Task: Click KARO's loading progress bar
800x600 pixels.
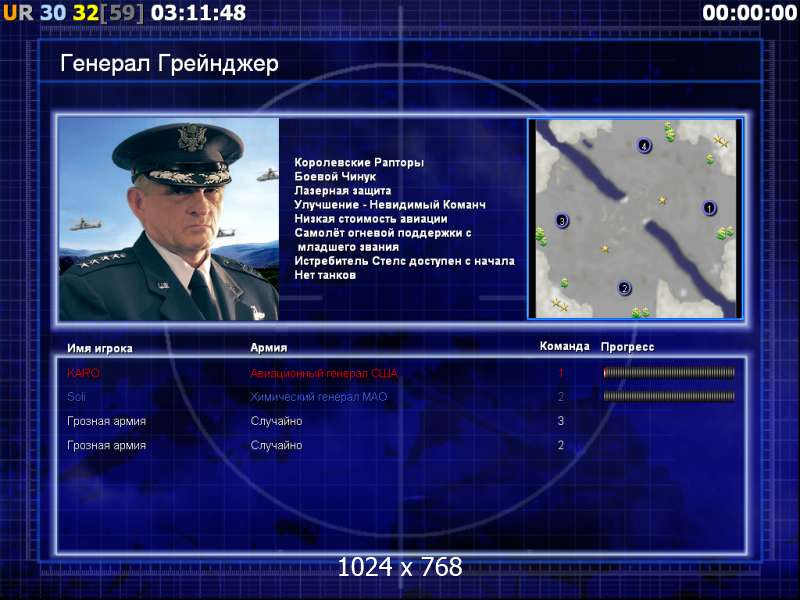Action: [669, 373]
